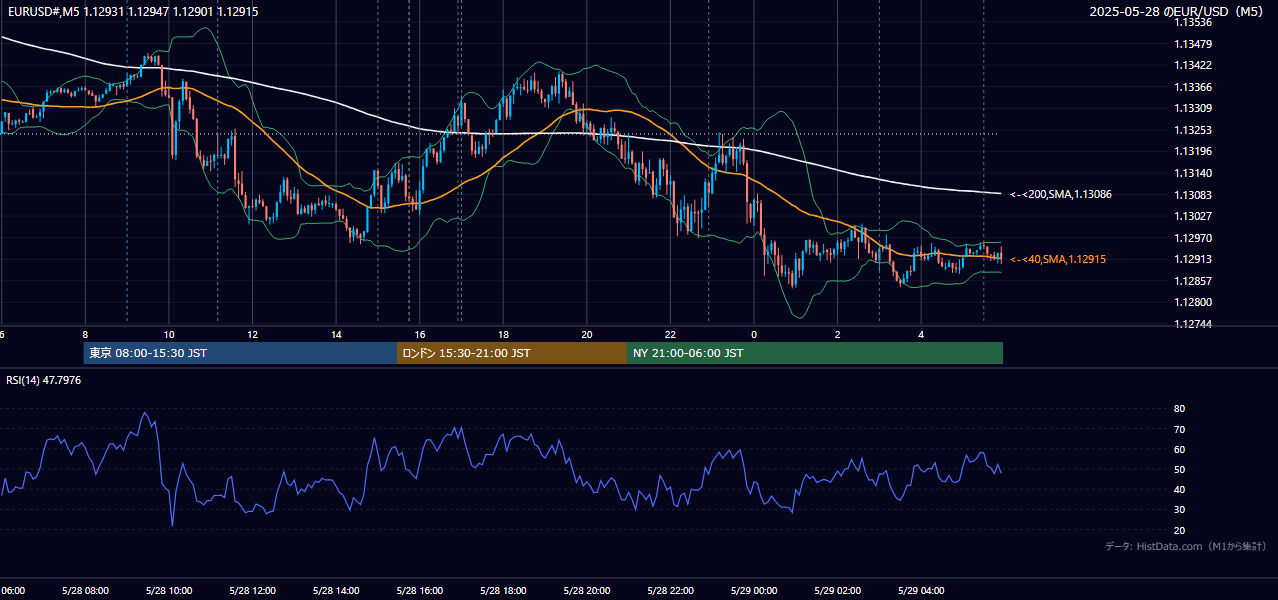
Task: Click price level 1.12913 on the axis
Action: point(1194,259)
